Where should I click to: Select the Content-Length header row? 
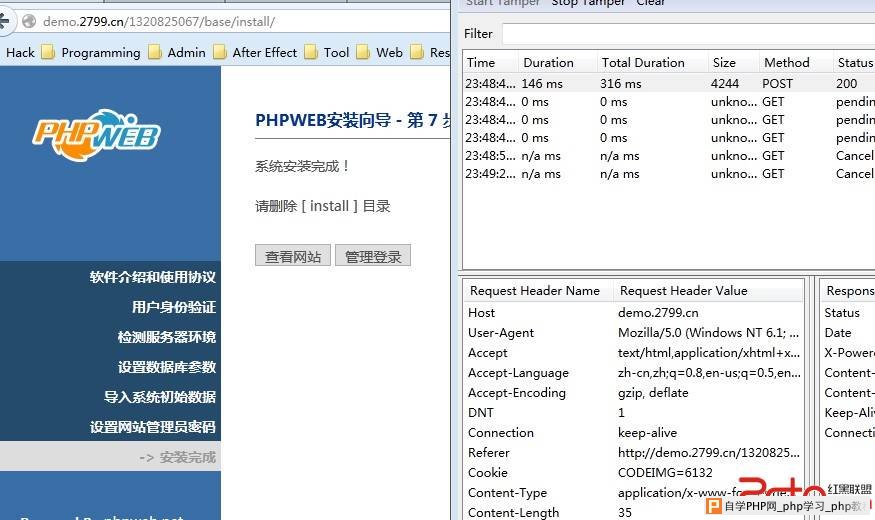point(633,513)
